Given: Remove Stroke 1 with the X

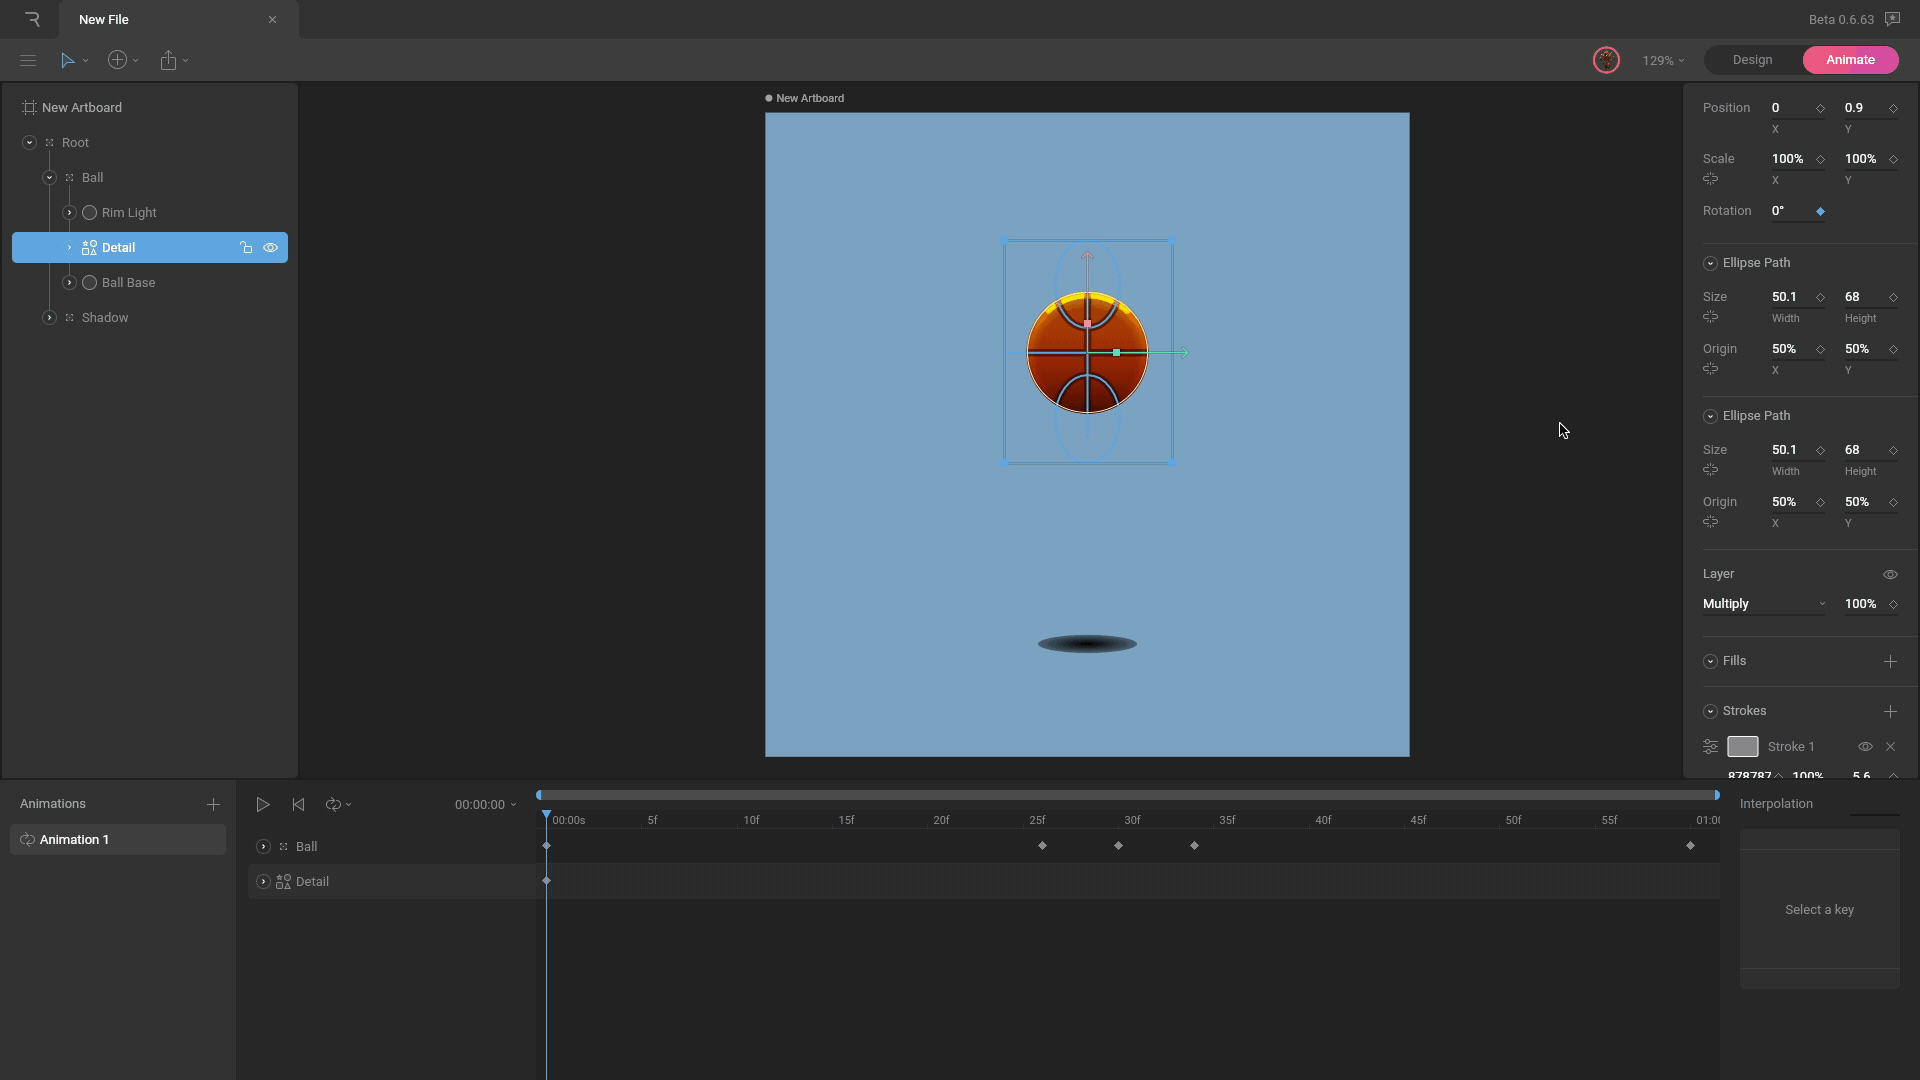Looking at the screenshot, I should pos(1890,747).
